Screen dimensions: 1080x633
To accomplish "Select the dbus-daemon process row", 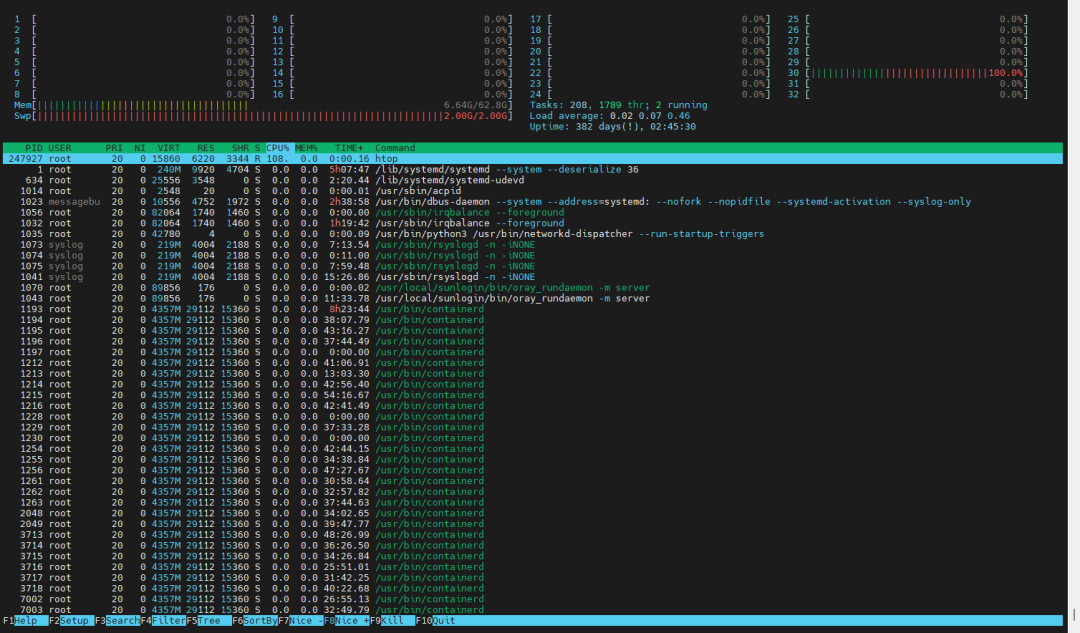I will click(532, 202).
